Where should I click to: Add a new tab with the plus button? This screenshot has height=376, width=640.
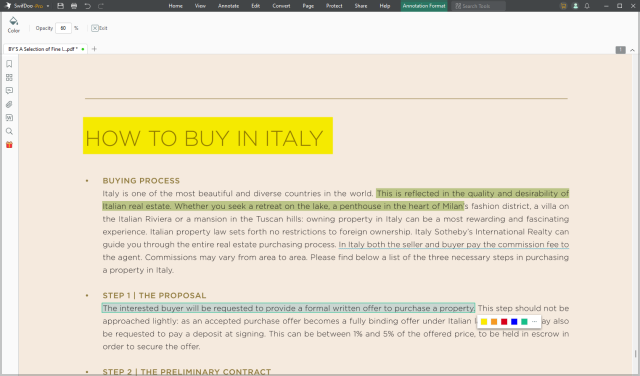point(94,49)
